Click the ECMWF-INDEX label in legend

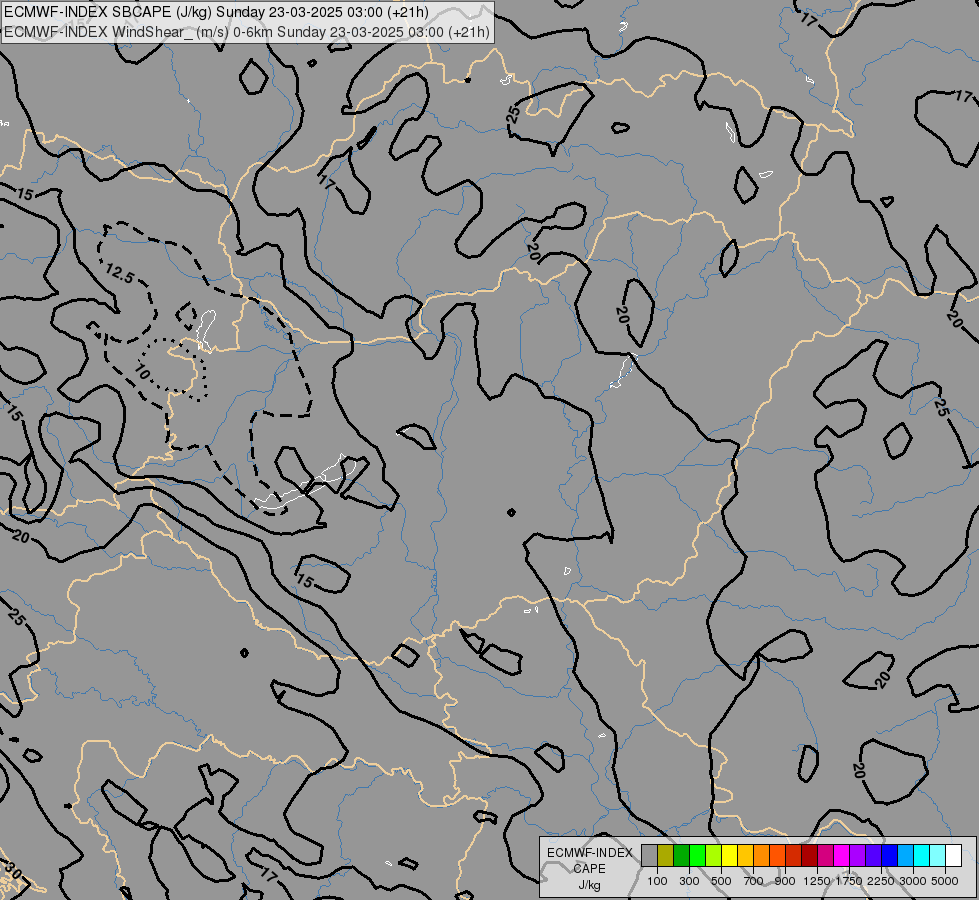click(589, 853)
